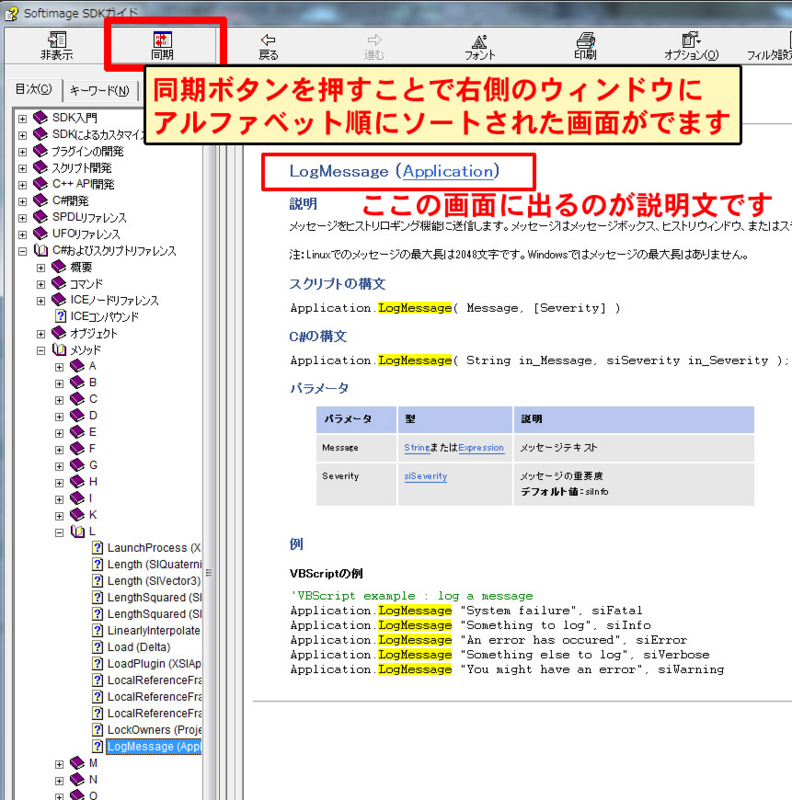This screenshot has width=792, height=800.
Task: Collapse the L methods folder
Action: (x=59, y=533)
